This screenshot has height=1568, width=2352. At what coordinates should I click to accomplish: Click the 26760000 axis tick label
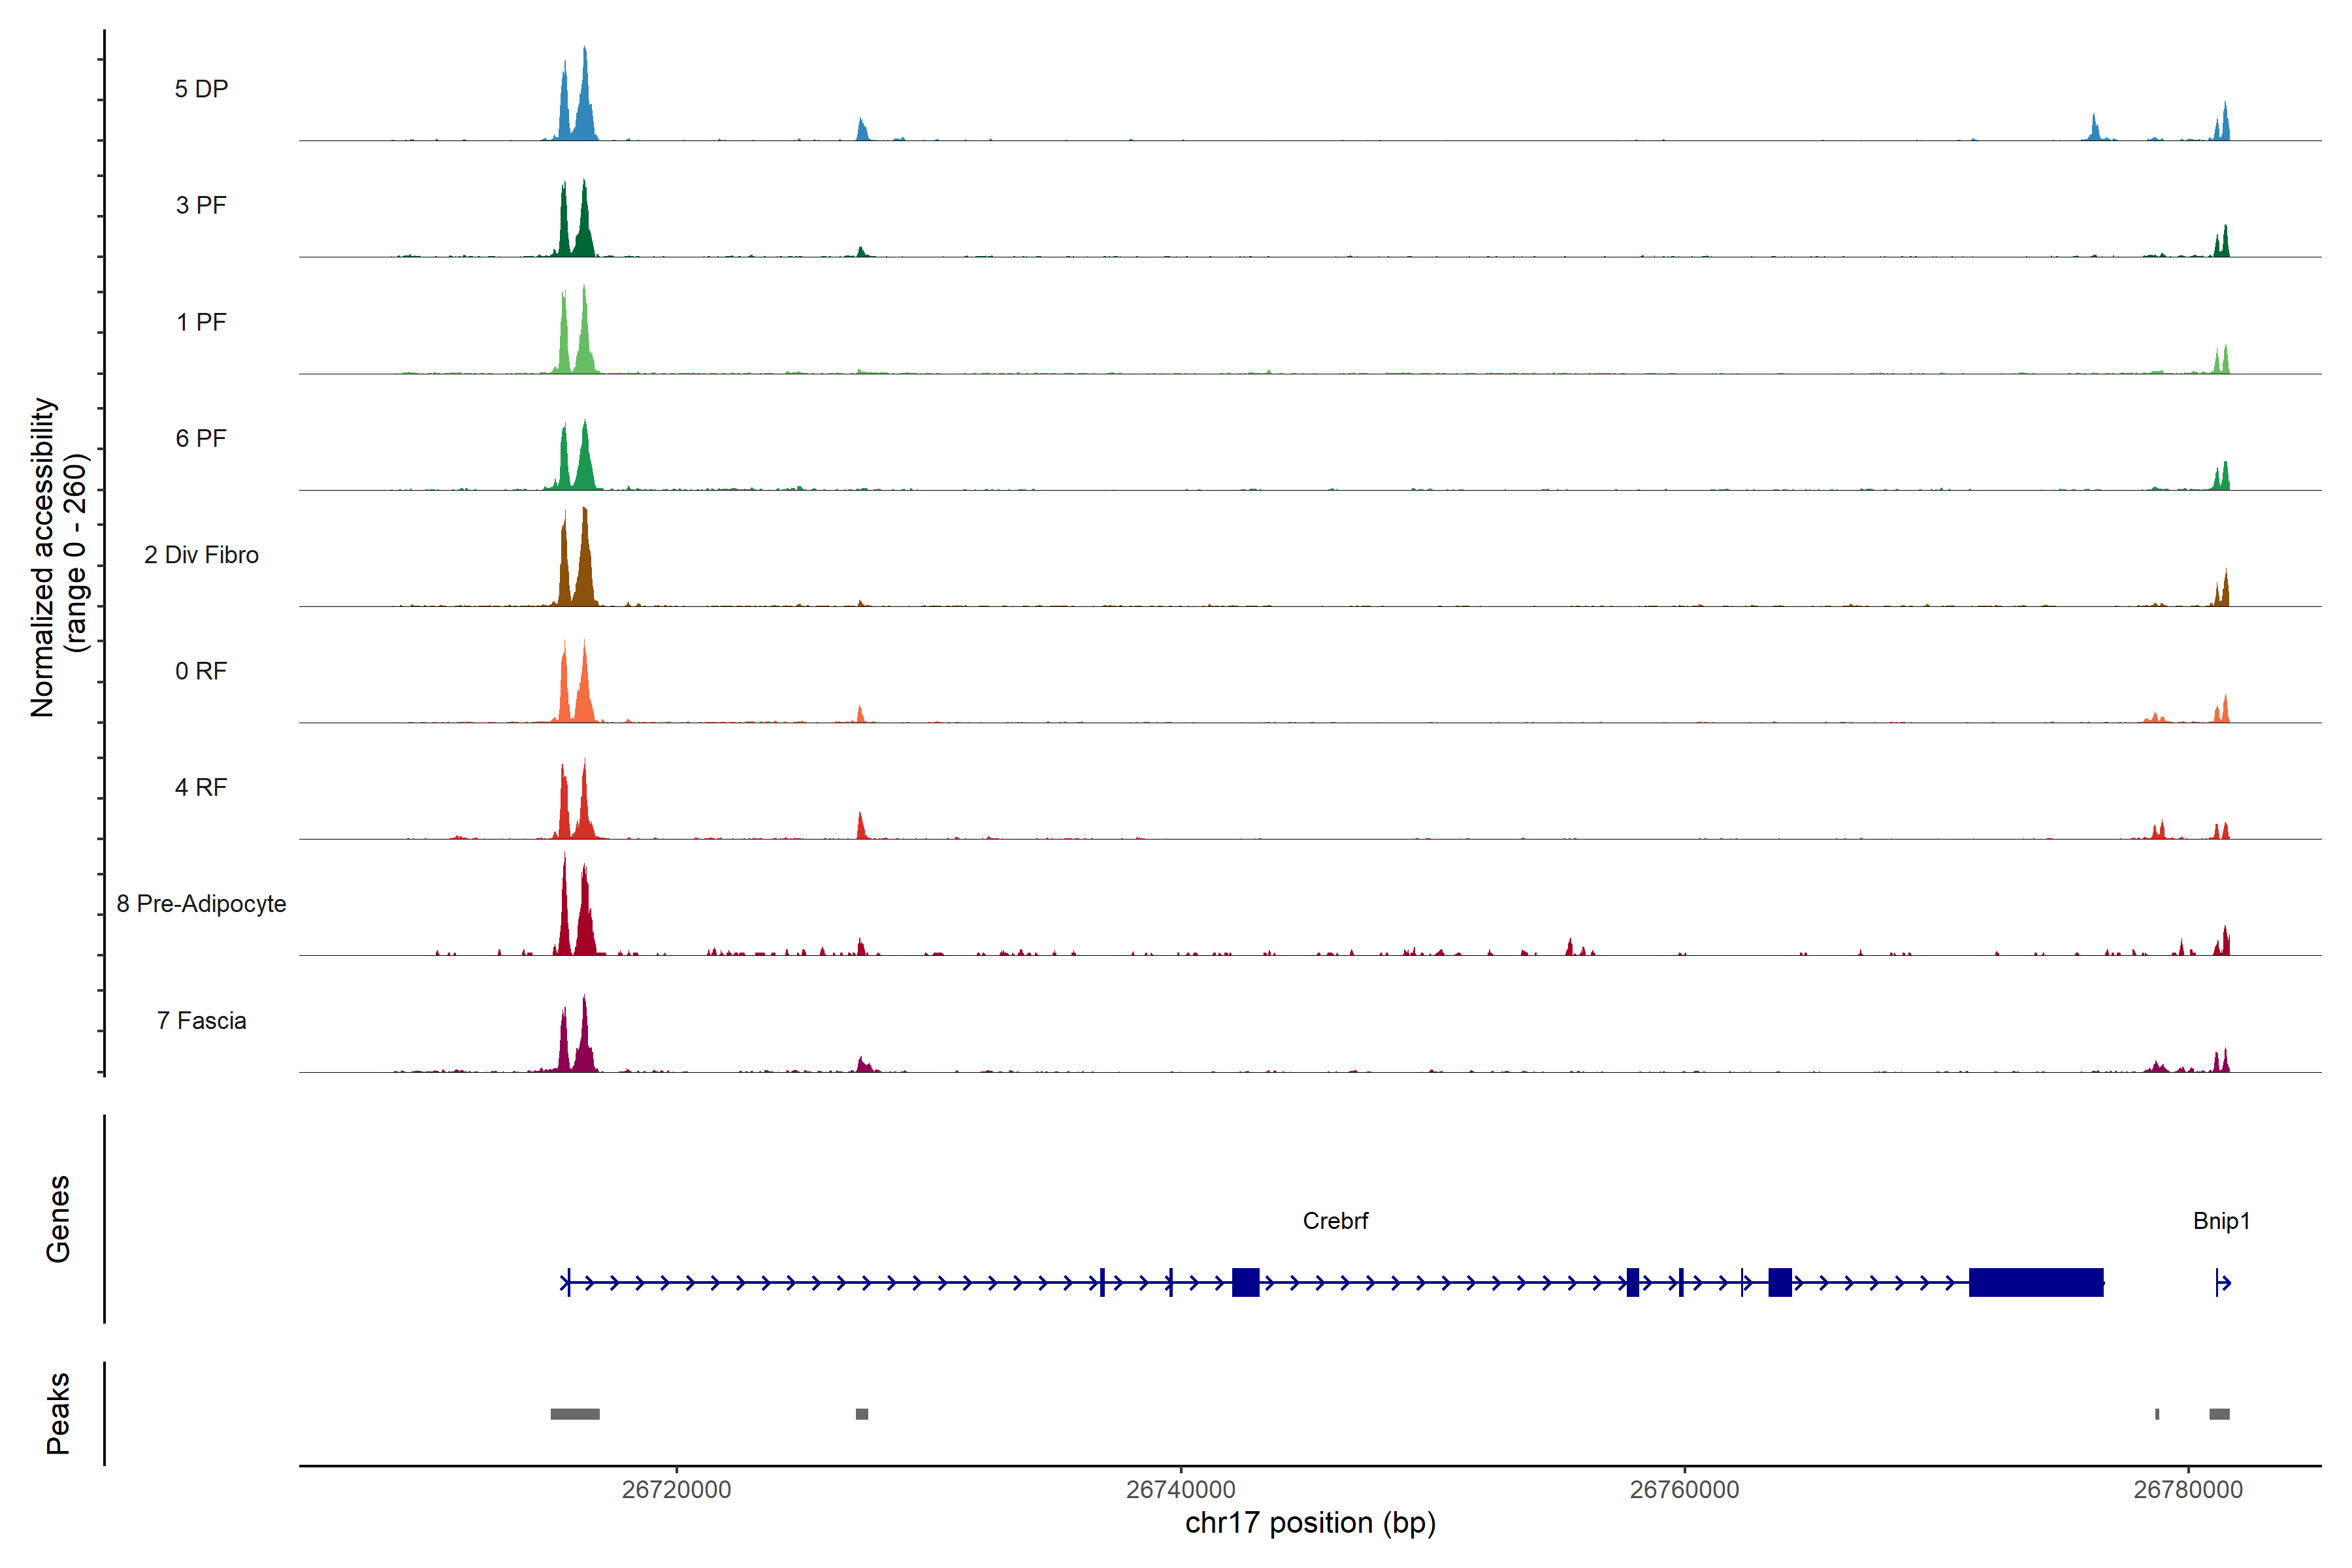[x=1684, y=1490]
